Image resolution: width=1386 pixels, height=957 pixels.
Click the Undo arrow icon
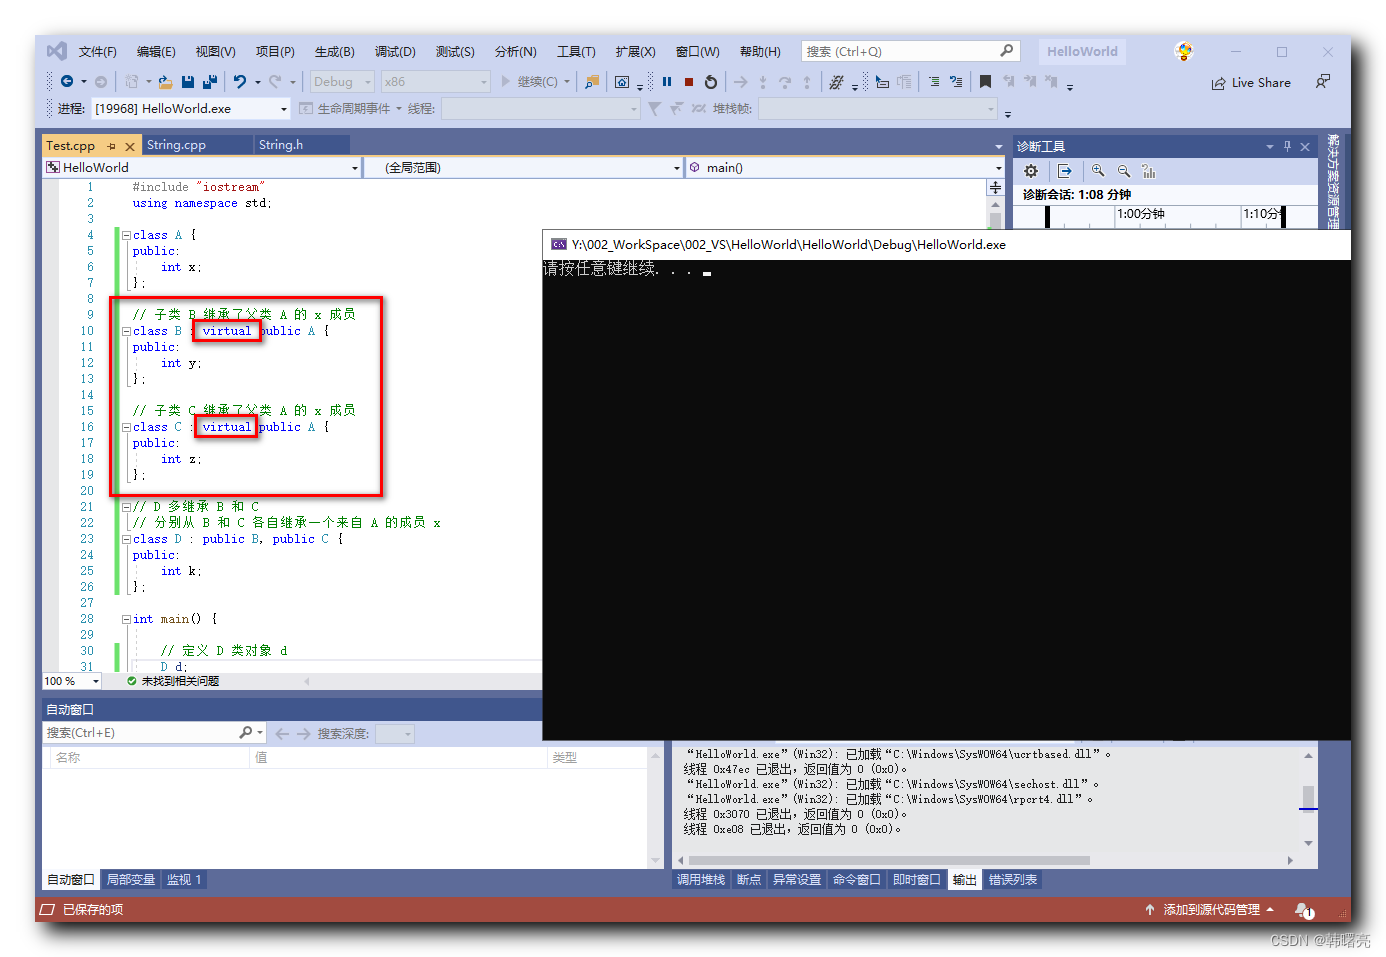click(240, 82)
